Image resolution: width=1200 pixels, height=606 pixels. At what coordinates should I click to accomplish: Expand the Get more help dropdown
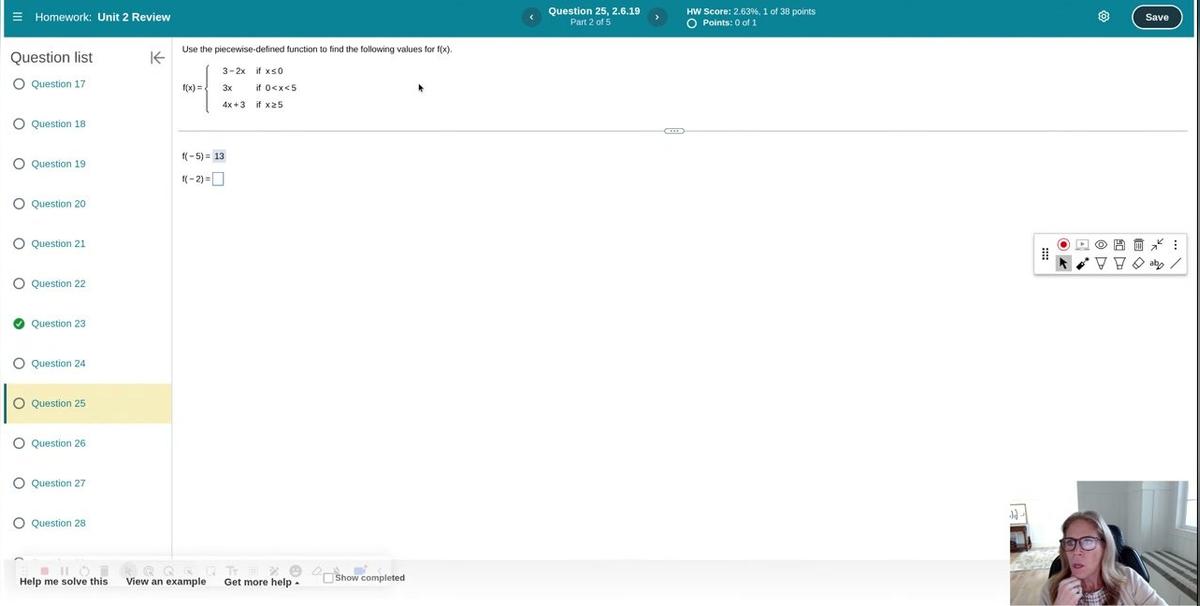click(261, 582)
